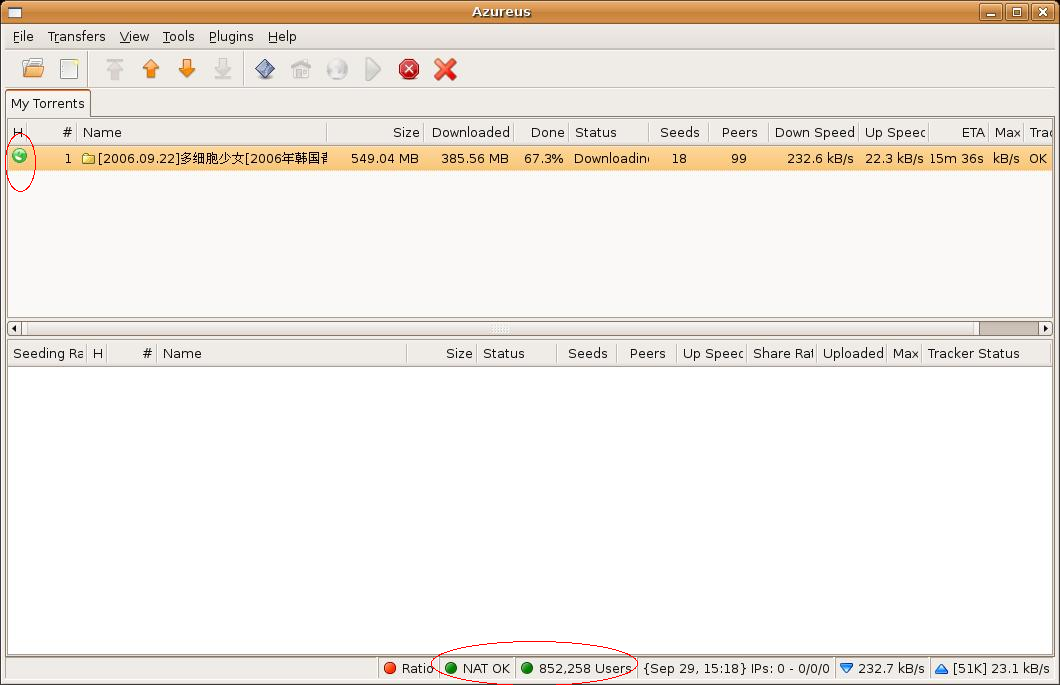
Task: Open the Plugins menu
Action: pos(231,37)
